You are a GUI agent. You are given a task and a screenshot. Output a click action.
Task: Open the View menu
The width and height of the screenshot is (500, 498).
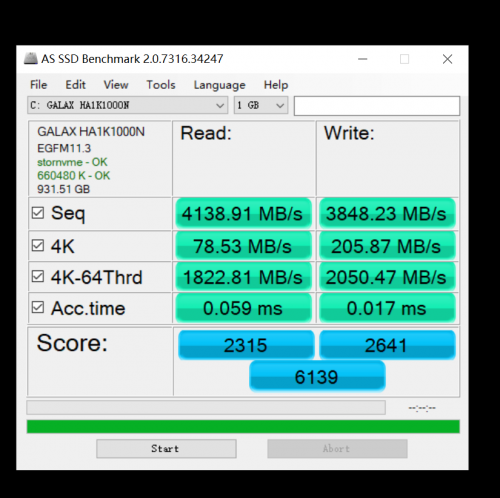pyautogui.click(x=116, y=85)
